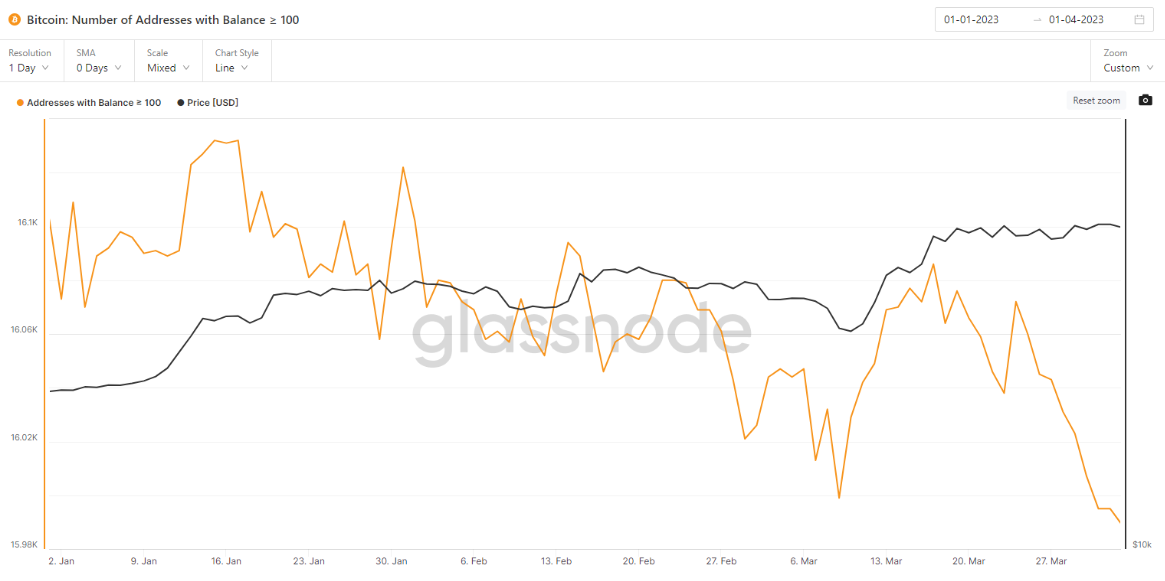Click the end date 01-04-2023 field

[1077, 20]
